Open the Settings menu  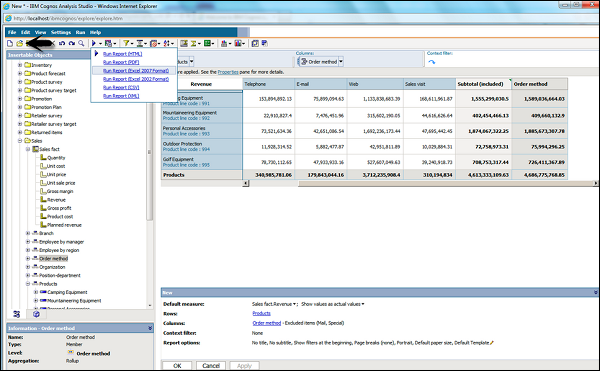[61, 33]
